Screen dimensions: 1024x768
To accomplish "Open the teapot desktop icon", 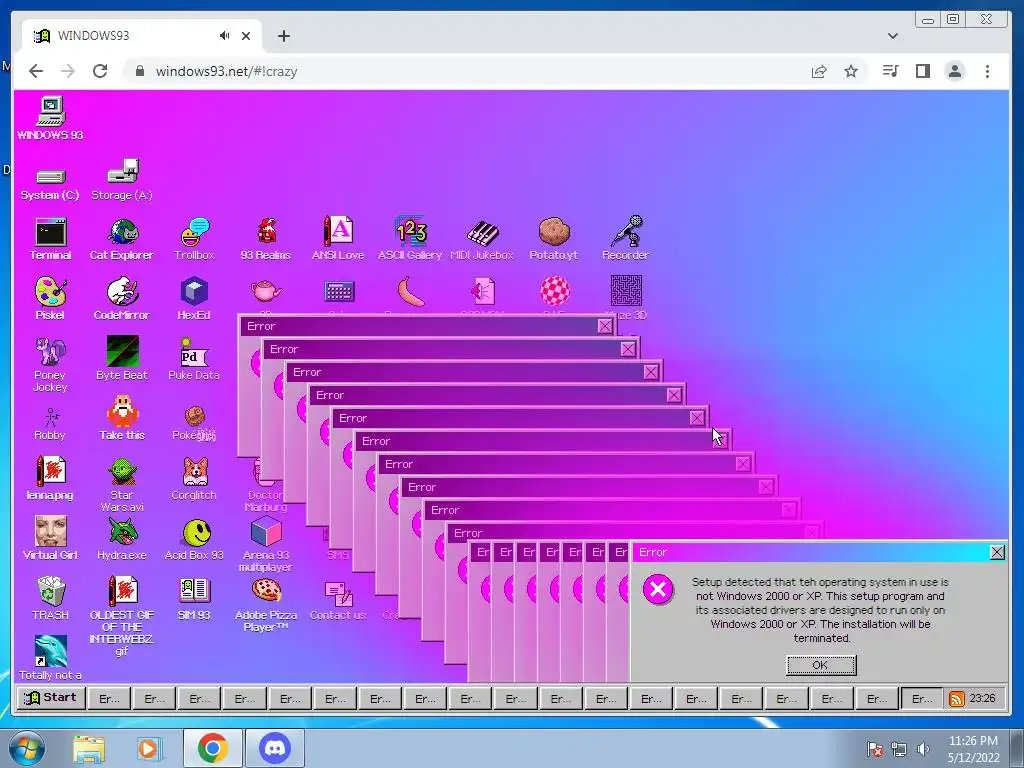I will pyautogui.click(x=266, y=291).
